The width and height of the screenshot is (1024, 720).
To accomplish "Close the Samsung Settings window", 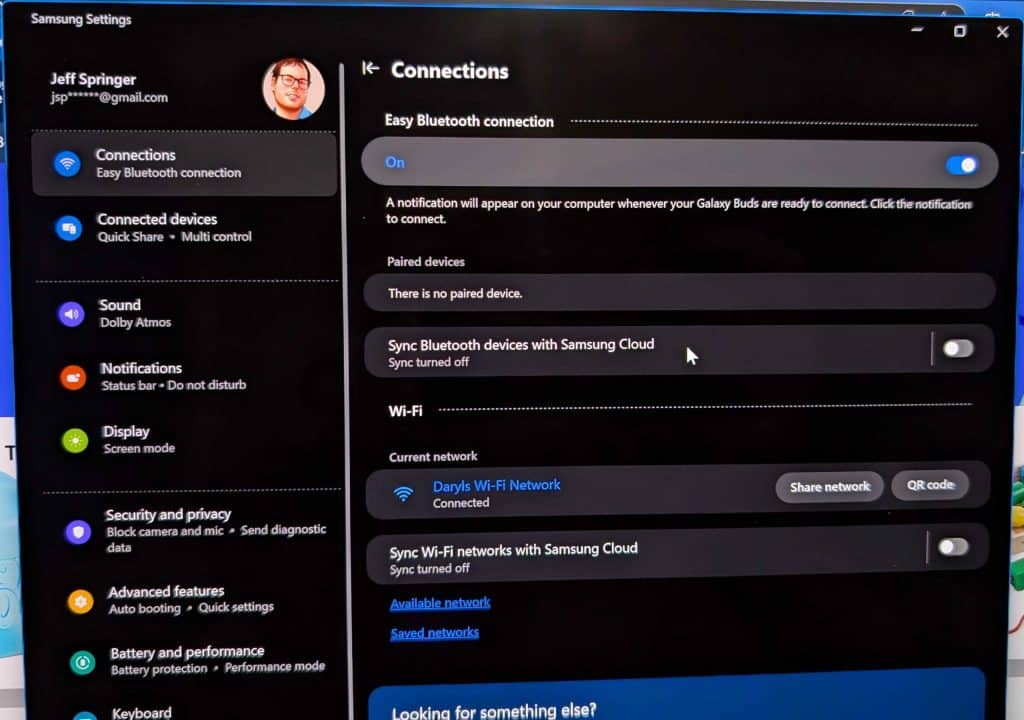I will click(x=1002, y=31).
